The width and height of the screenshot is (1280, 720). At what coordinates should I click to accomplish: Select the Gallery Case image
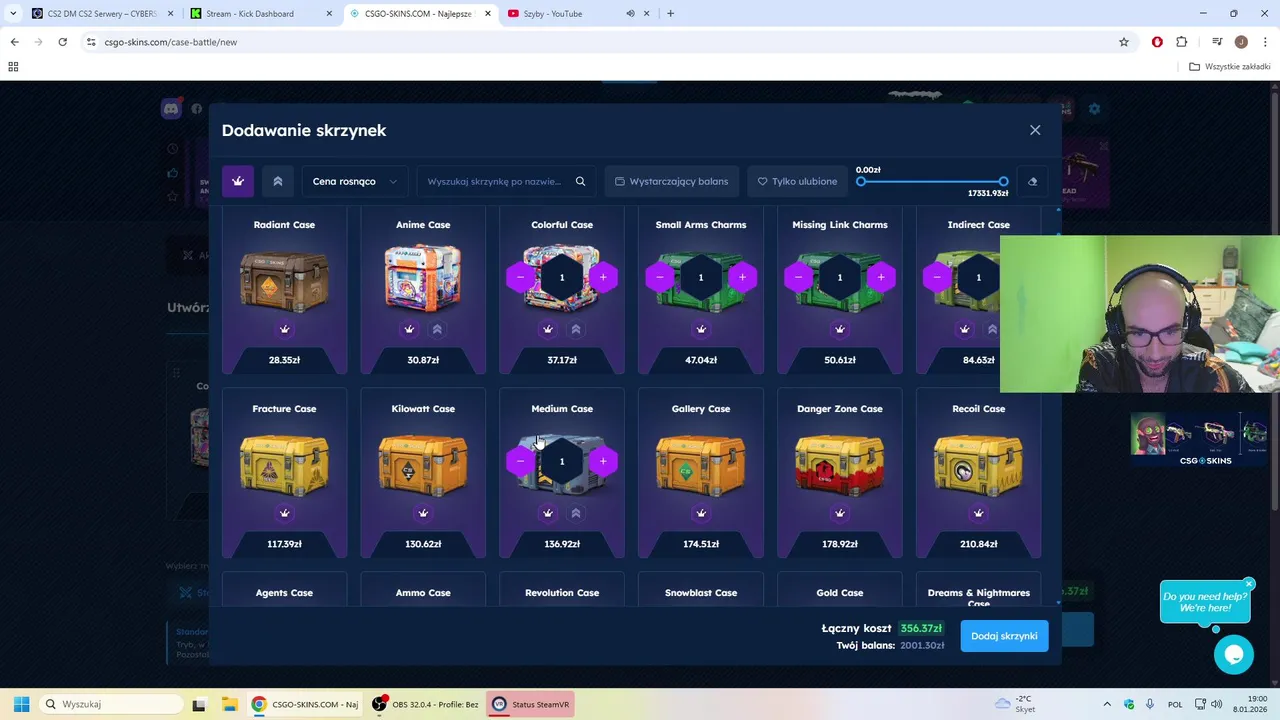pyautogui.click(x=701, y=464)
